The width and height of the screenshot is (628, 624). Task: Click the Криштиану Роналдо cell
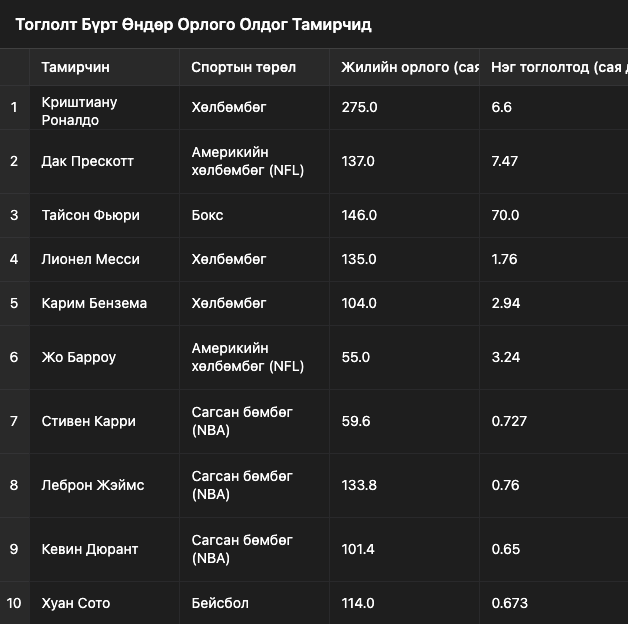(x=105, y=107)
